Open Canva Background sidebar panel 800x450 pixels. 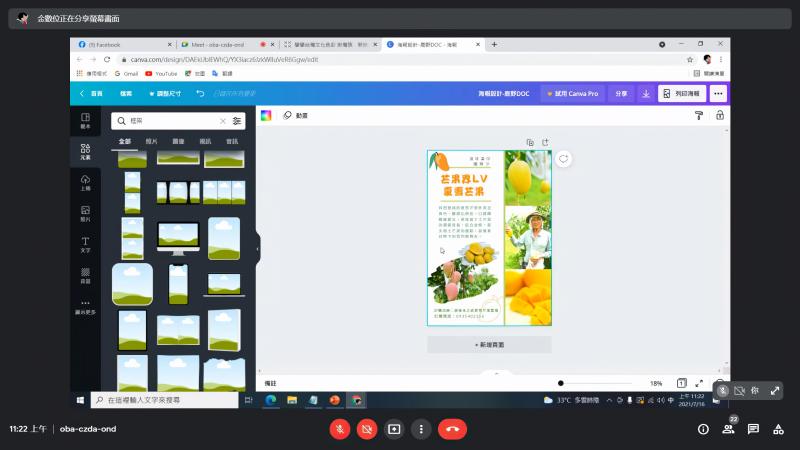(85, 276)
